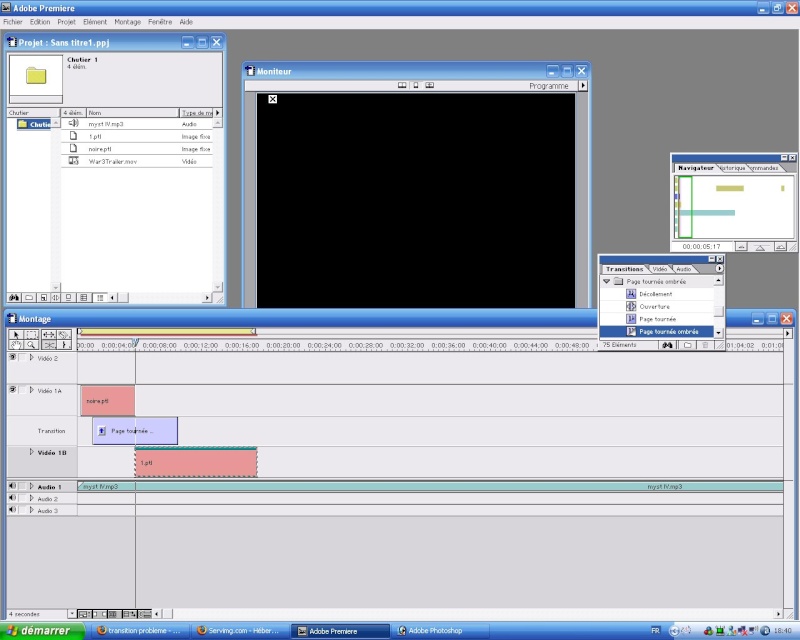Create new folder in Transitions palette
The width and height of the screenshot is (800, 640).
click(687, 346)
